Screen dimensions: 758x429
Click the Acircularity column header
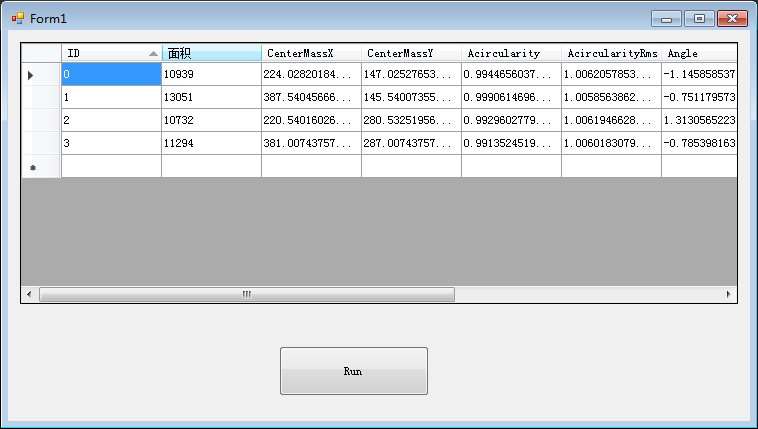[511, 53]
